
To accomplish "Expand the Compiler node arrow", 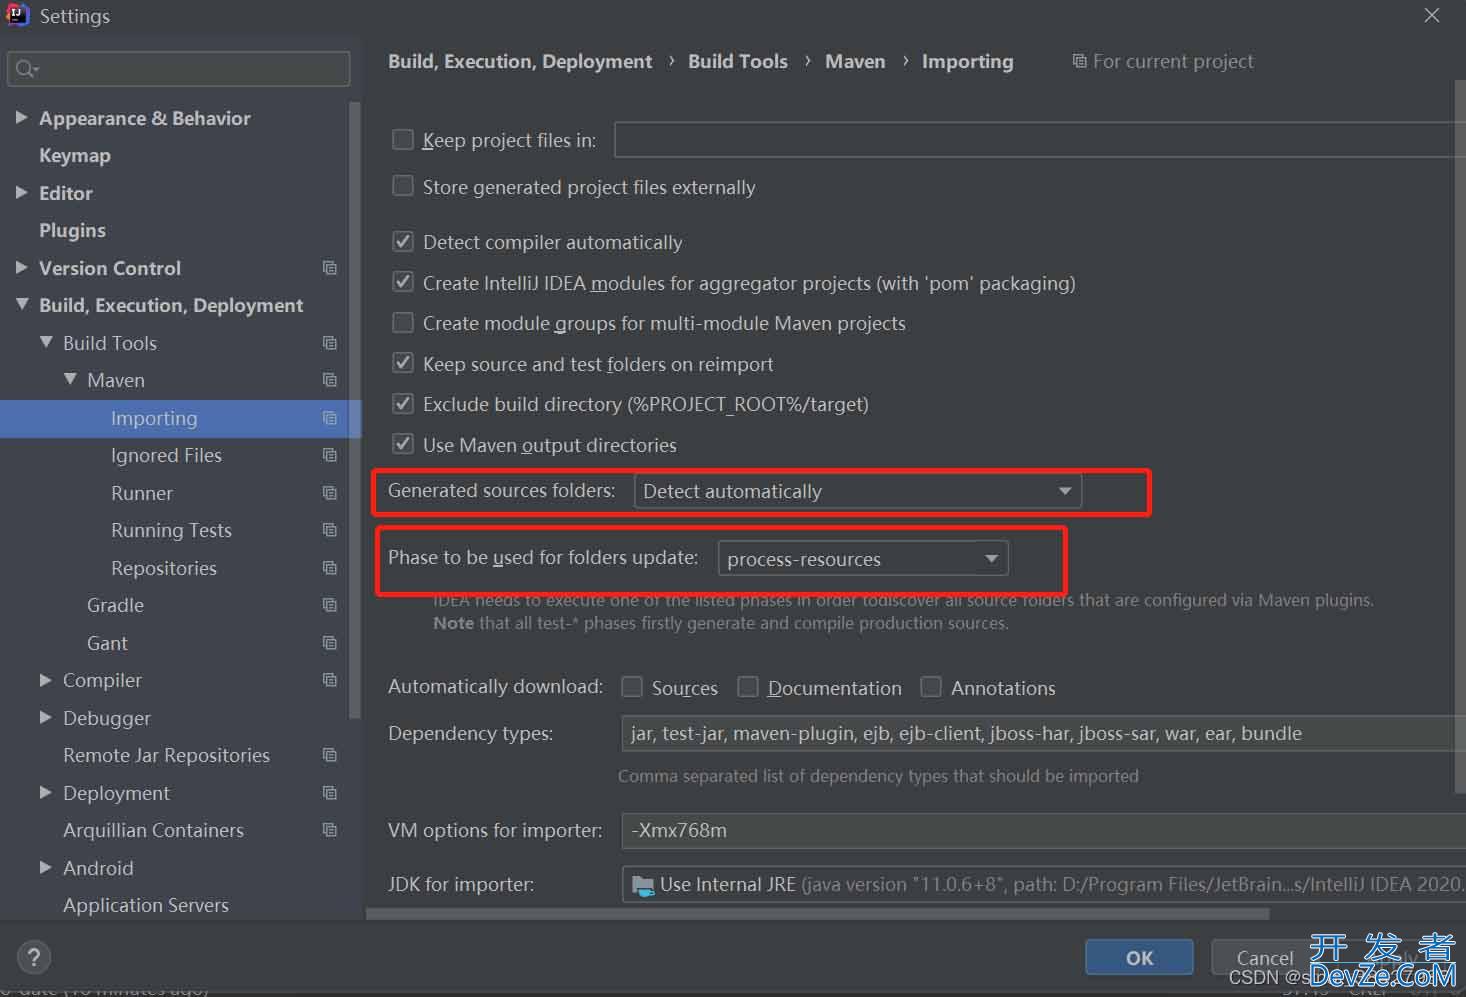I will pyautogui.click(x=45, y=680).
